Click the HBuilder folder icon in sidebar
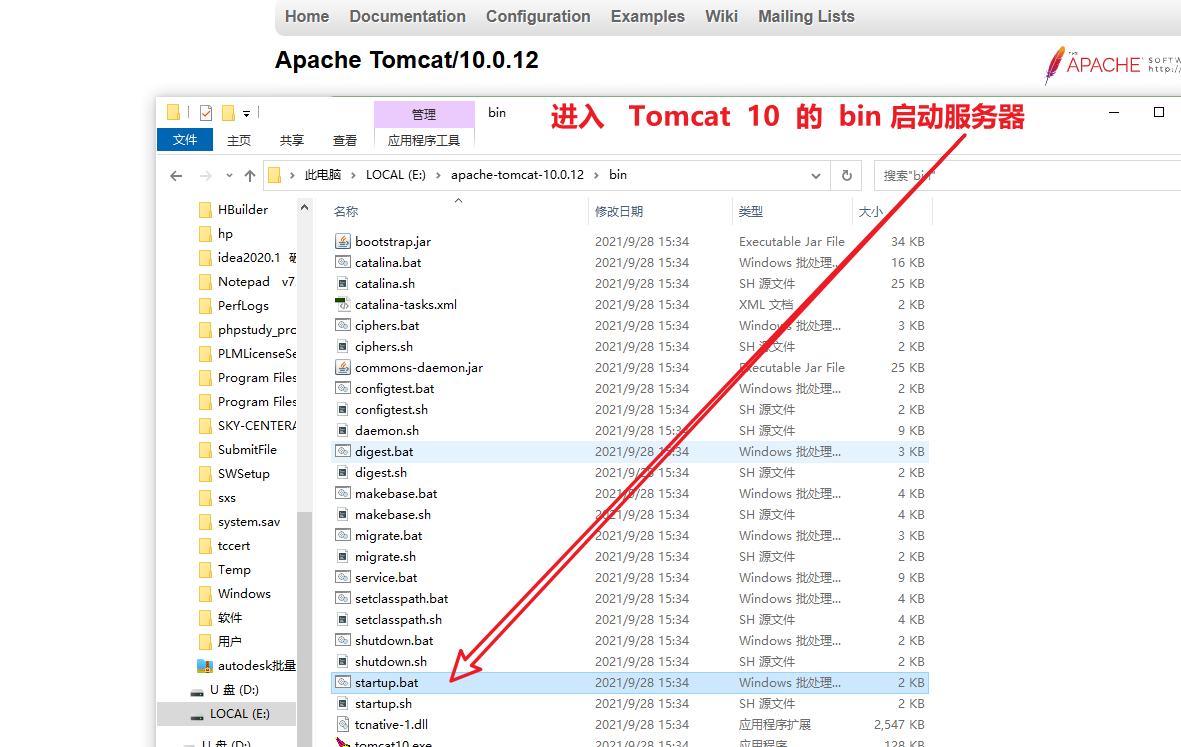This screenshot has width=1181, height=747. (205, 209)
